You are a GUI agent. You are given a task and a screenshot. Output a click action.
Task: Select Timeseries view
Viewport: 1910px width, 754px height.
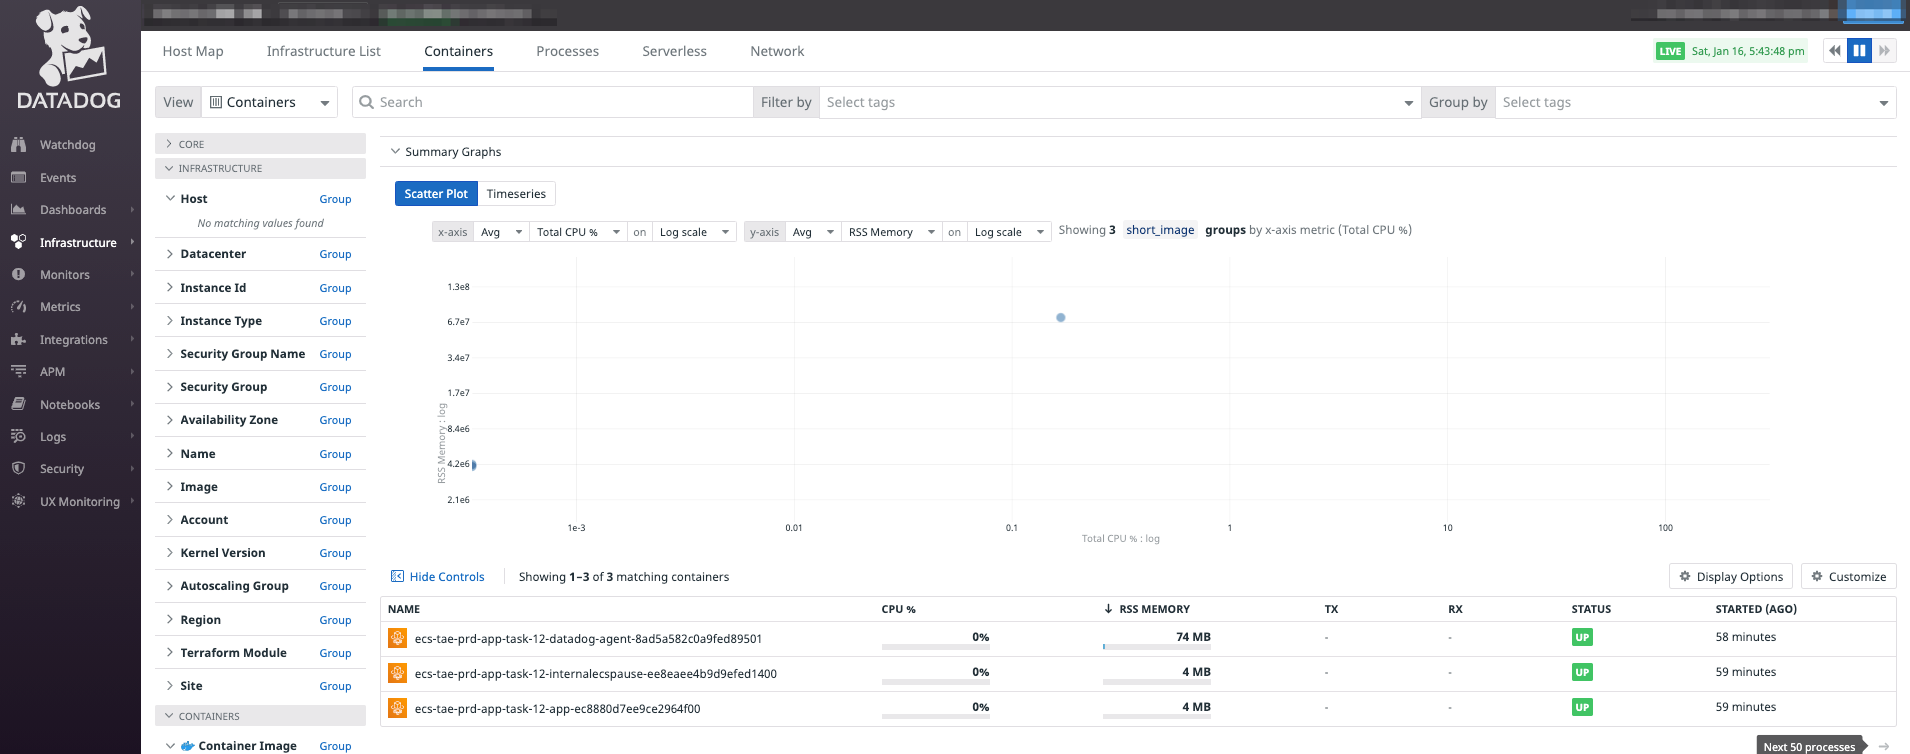pyautogui.click(x=516, y=194)
